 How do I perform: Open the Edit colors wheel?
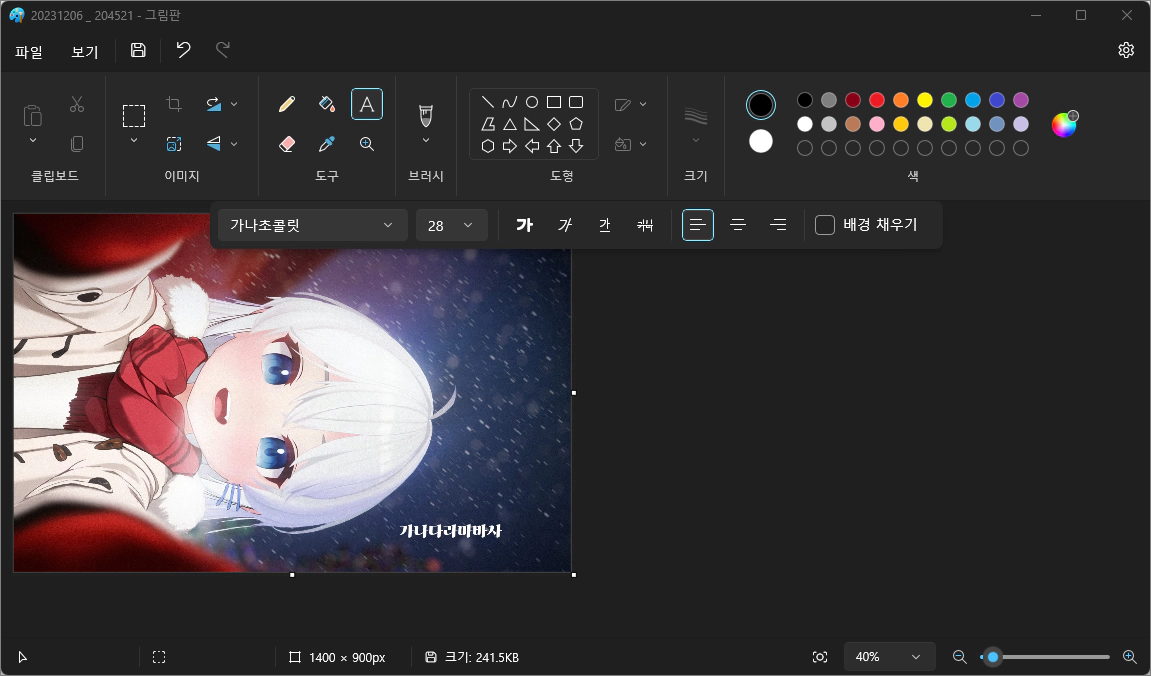click(1064, 124)
